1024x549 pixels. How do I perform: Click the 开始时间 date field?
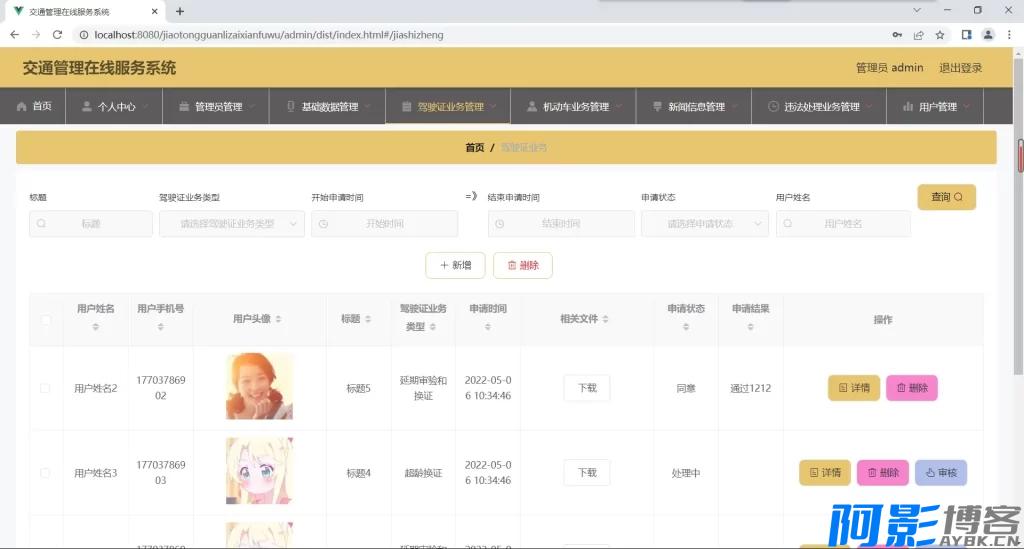[385, 223]
